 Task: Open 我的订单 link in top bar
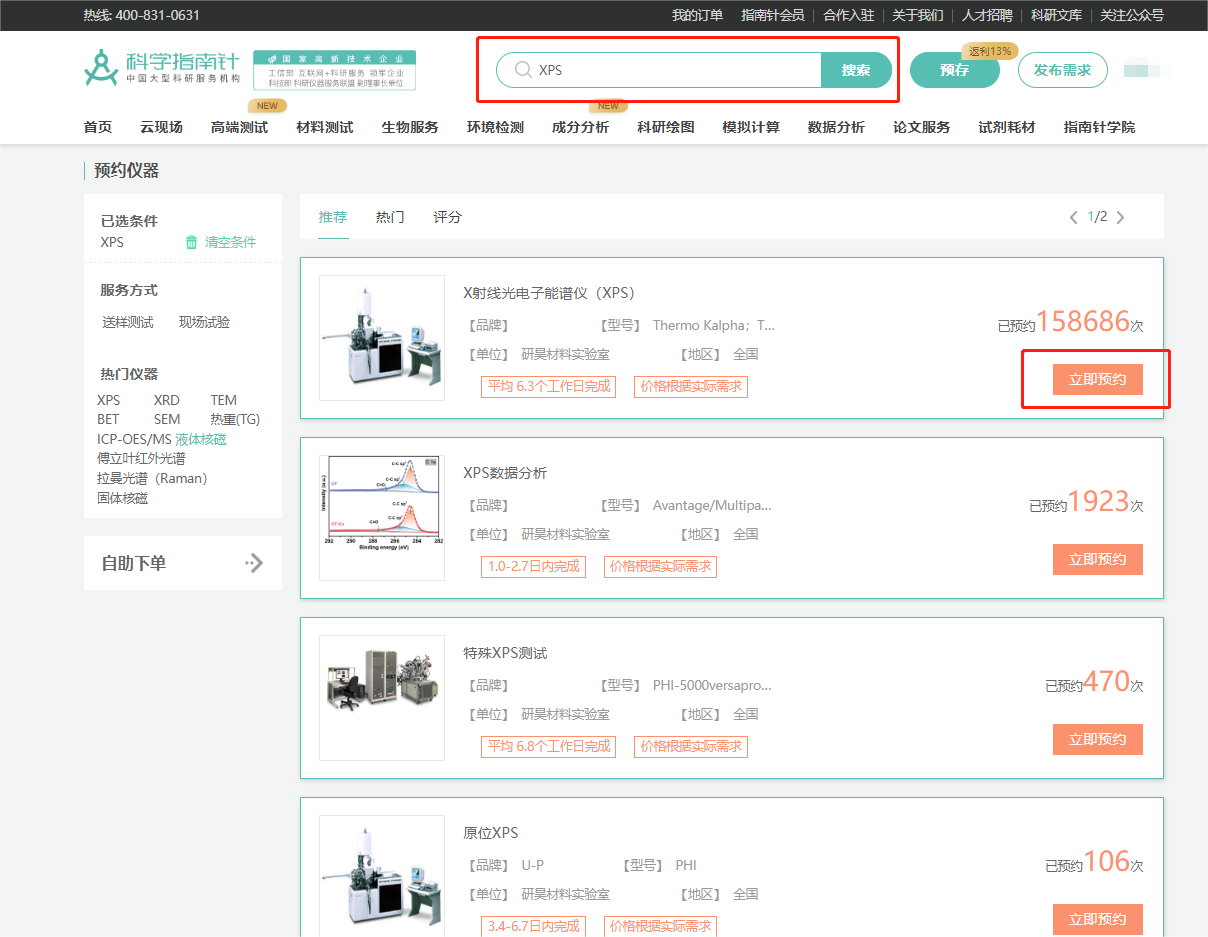pos(697,15)
